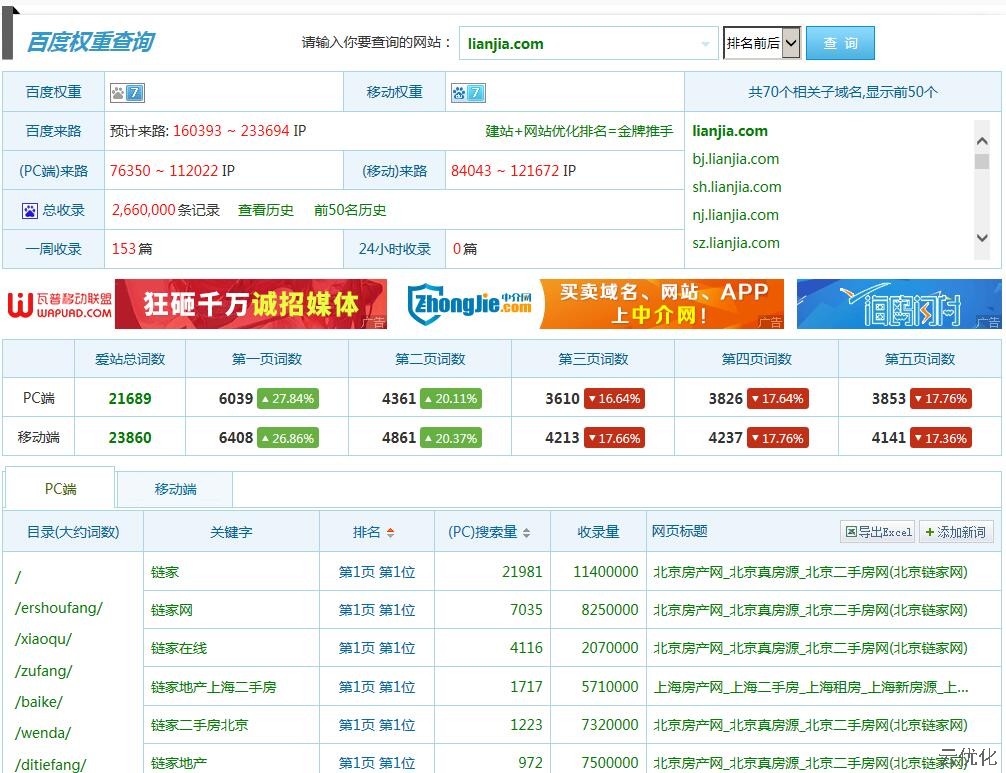
Task: Open the 查看历史 link
Action: point(266,210)
